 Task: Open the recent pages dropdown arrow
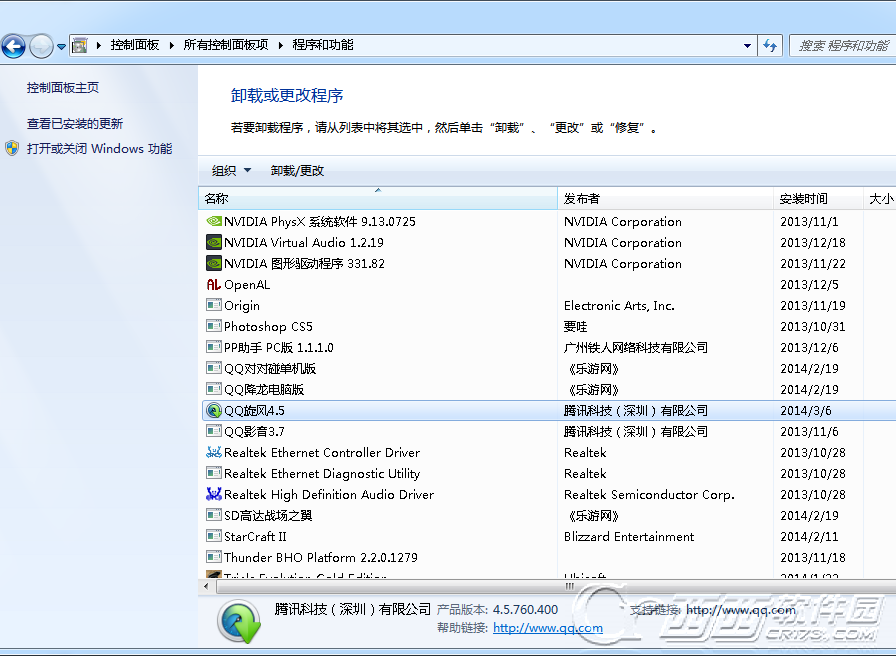(x=61, y=47)
